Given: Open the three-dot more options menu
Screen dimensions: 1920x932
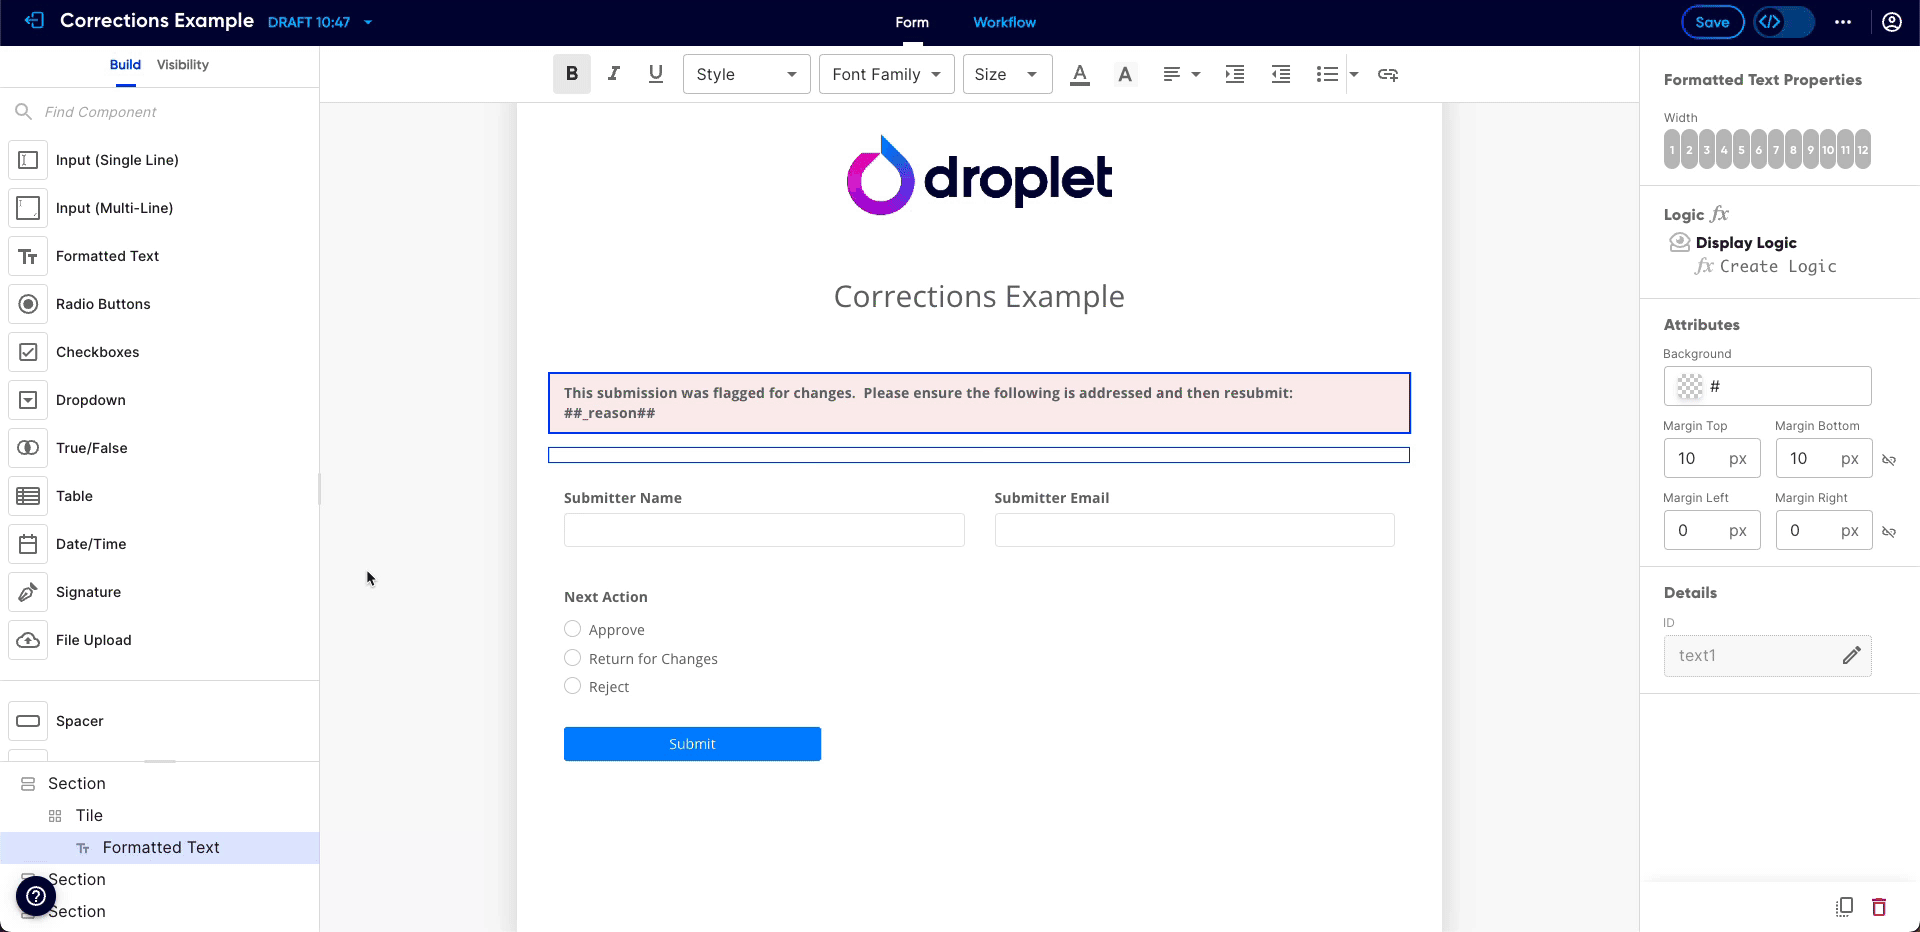Looking at the screenshot, I should coord(1843,22).
